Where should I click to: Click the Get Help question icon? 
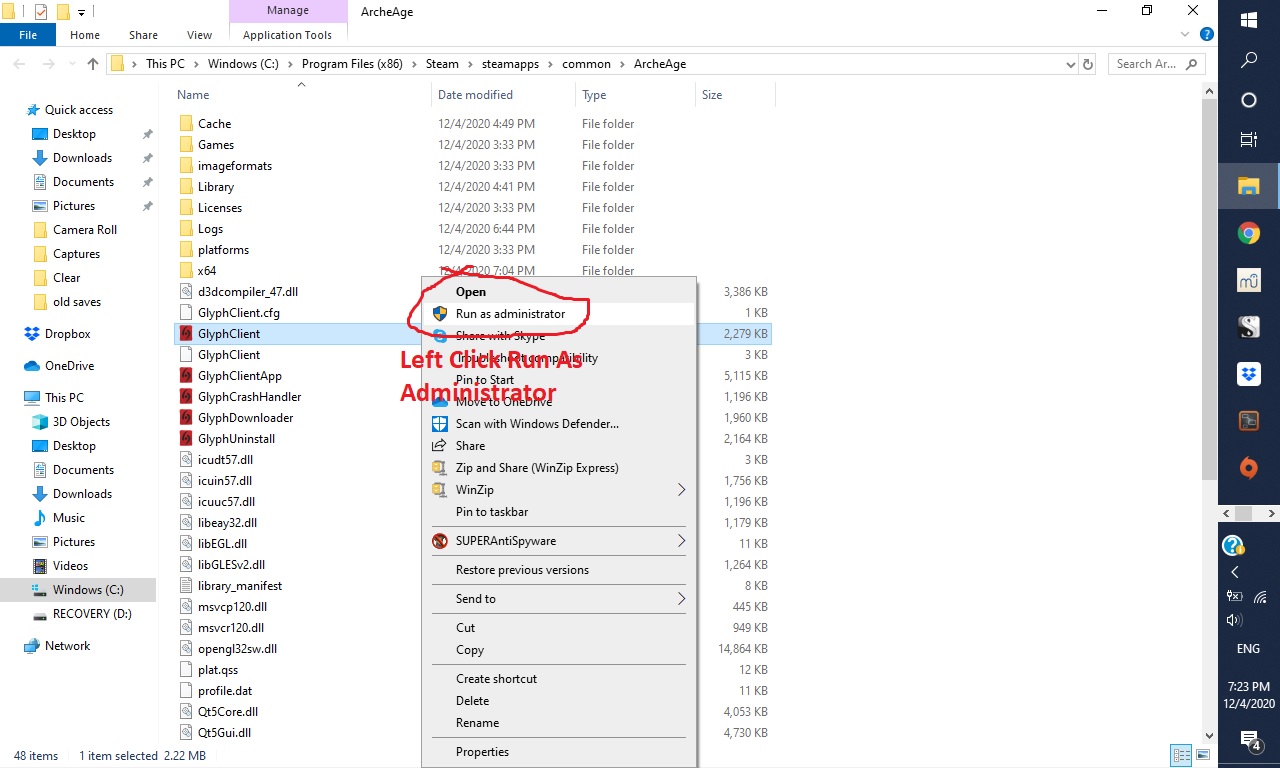pyautogui.click(x=1233, y=546)
